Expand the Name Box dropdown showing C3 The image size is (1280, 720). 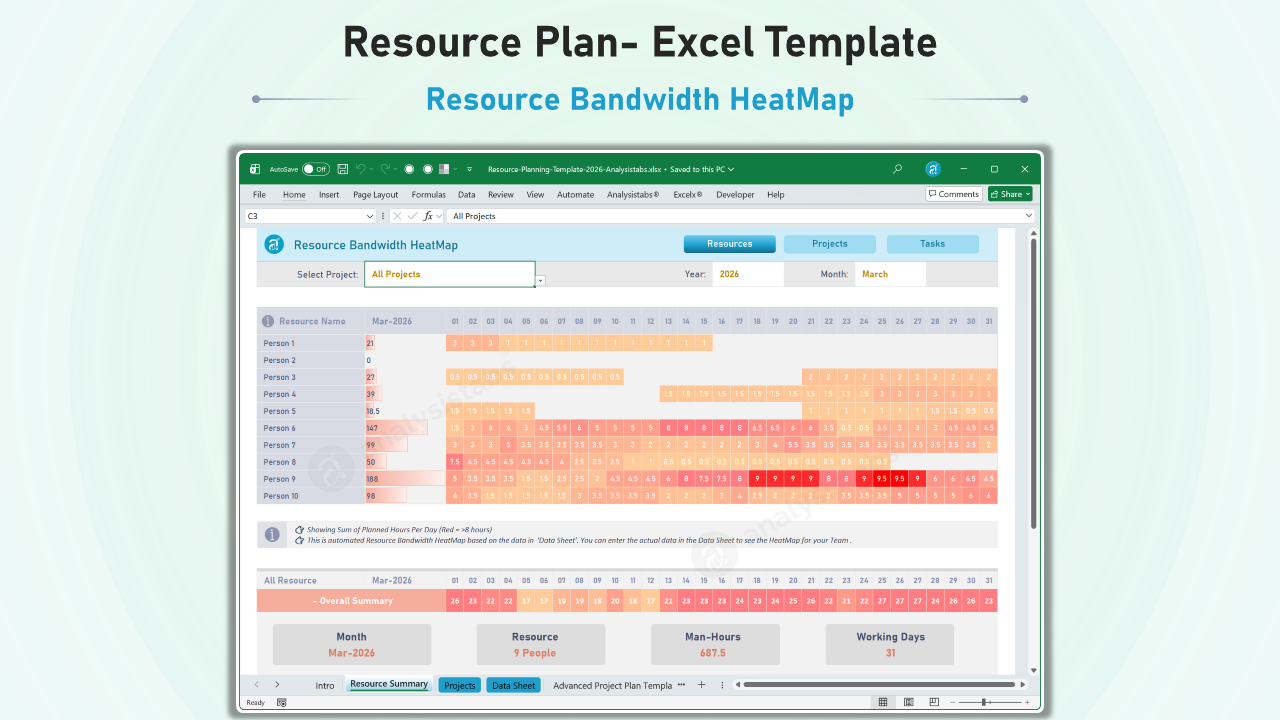click(x=370, y=215)
